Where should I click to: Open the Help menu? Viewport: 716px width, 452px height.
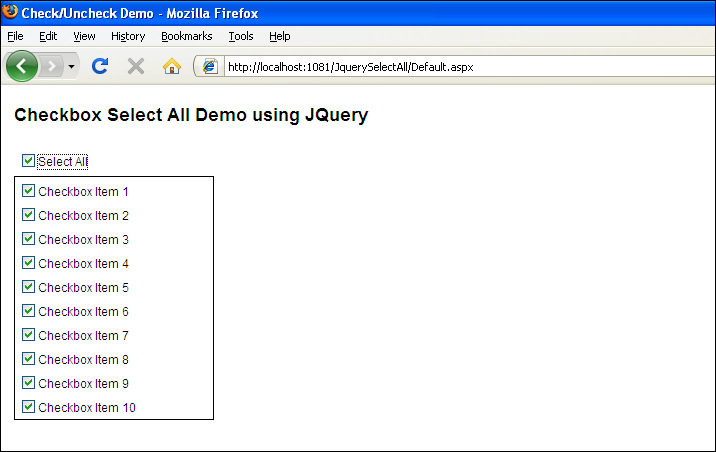(279, 36)
